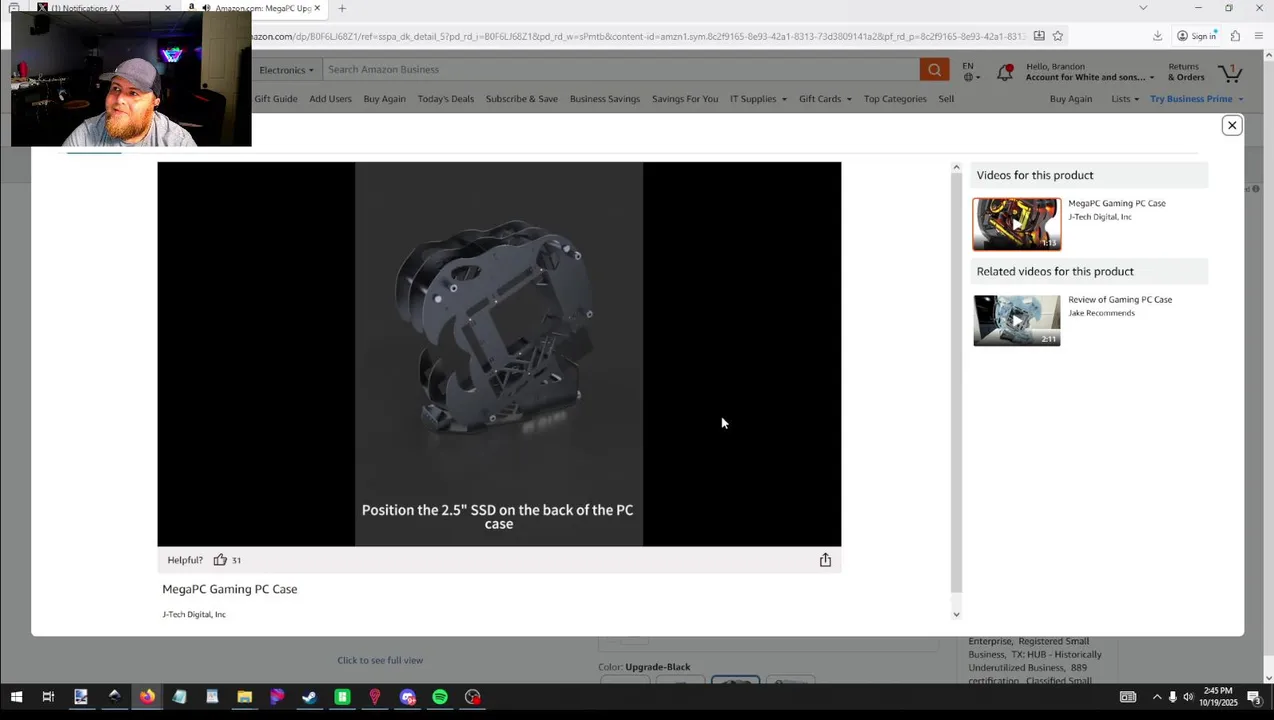Click the install page icon in address bar
This screenshot has height=720, width=1274.
1039,36
